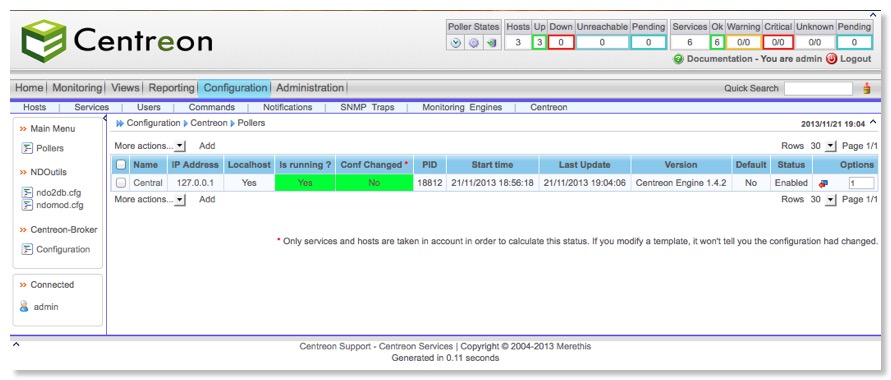Click the poller status gear icon
The image size is (891, 380).
tap(474, 43)
